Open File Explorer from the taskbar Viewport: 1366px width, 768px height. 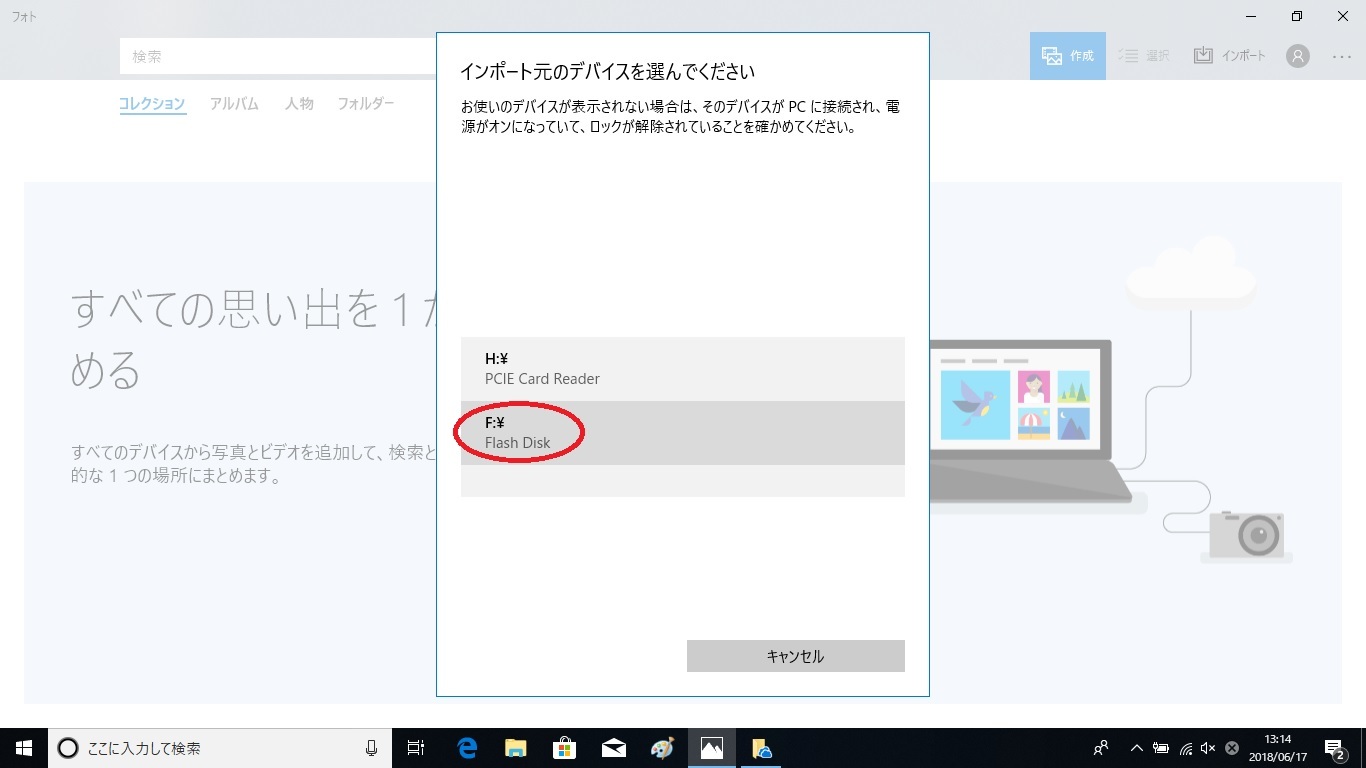tap(516, 748)
